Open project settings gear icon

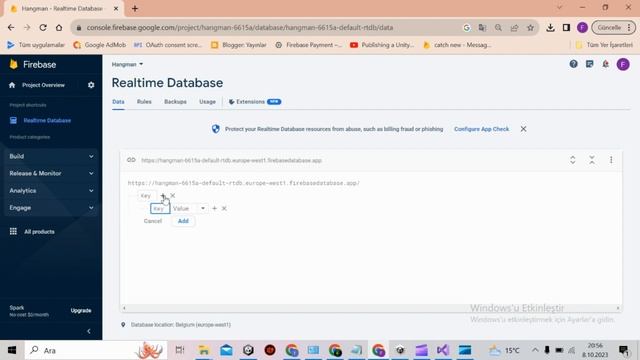tap(91, 85)
